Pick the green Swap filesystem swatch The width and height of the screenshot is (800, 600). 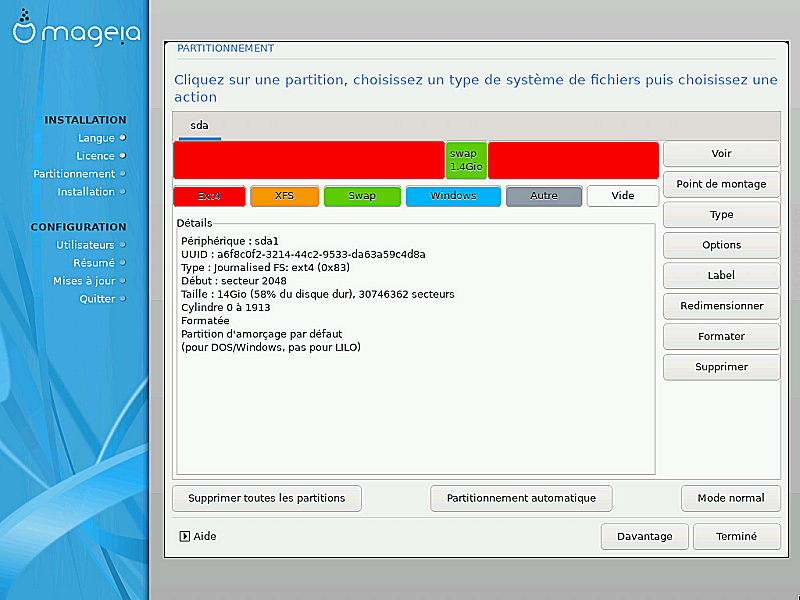[362, 196]
